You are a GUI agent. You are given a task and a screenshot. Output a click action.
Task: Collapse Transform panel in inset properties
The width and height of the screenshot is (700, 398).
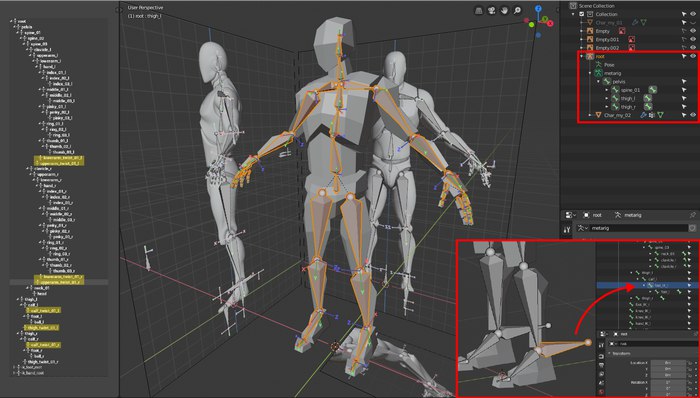610,353
